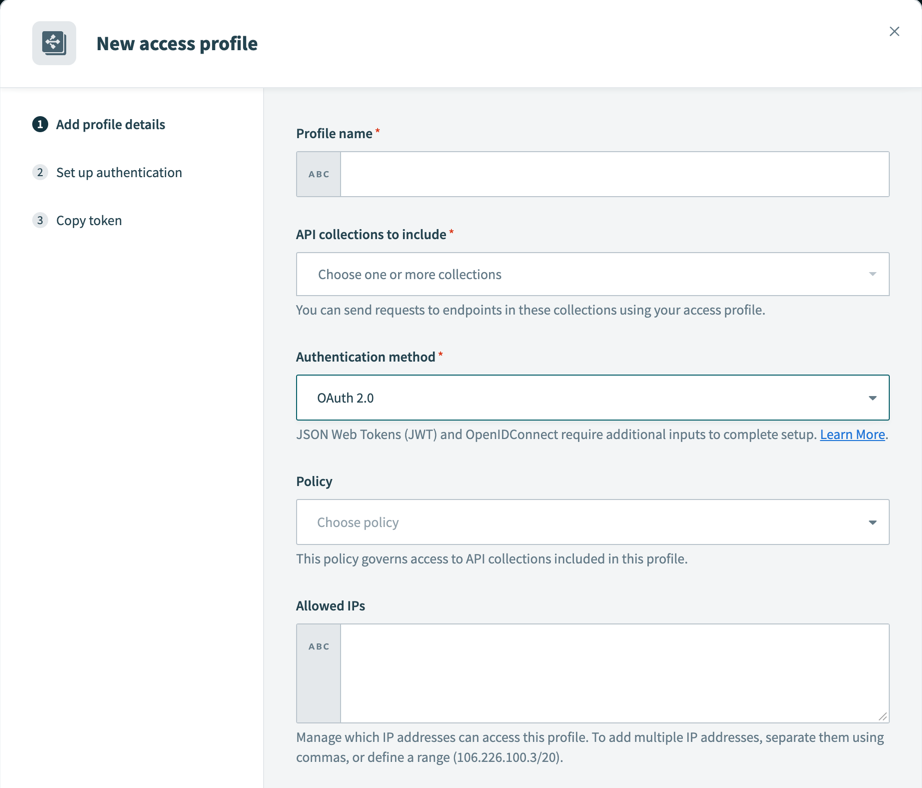This screenshot has height=788, width=922.
Task: Click the ABC icon beside Profile name field
Action: [x=318, y=173]
